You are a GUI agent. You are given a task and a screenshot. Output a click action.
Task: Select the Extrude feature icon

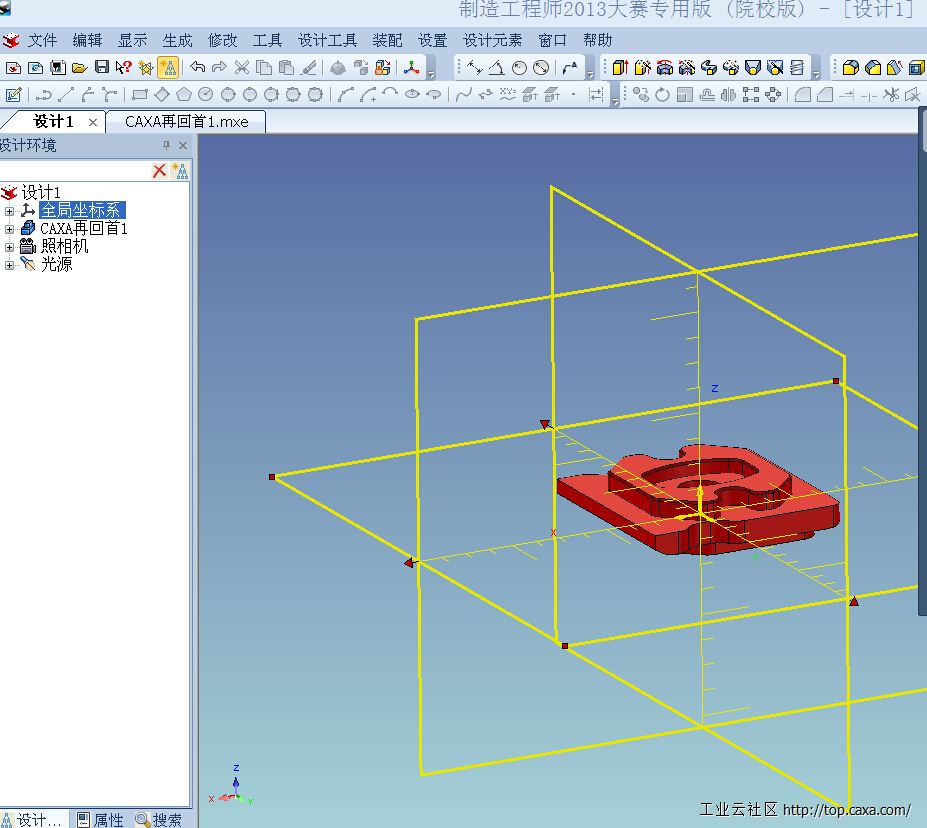[619, 67]
